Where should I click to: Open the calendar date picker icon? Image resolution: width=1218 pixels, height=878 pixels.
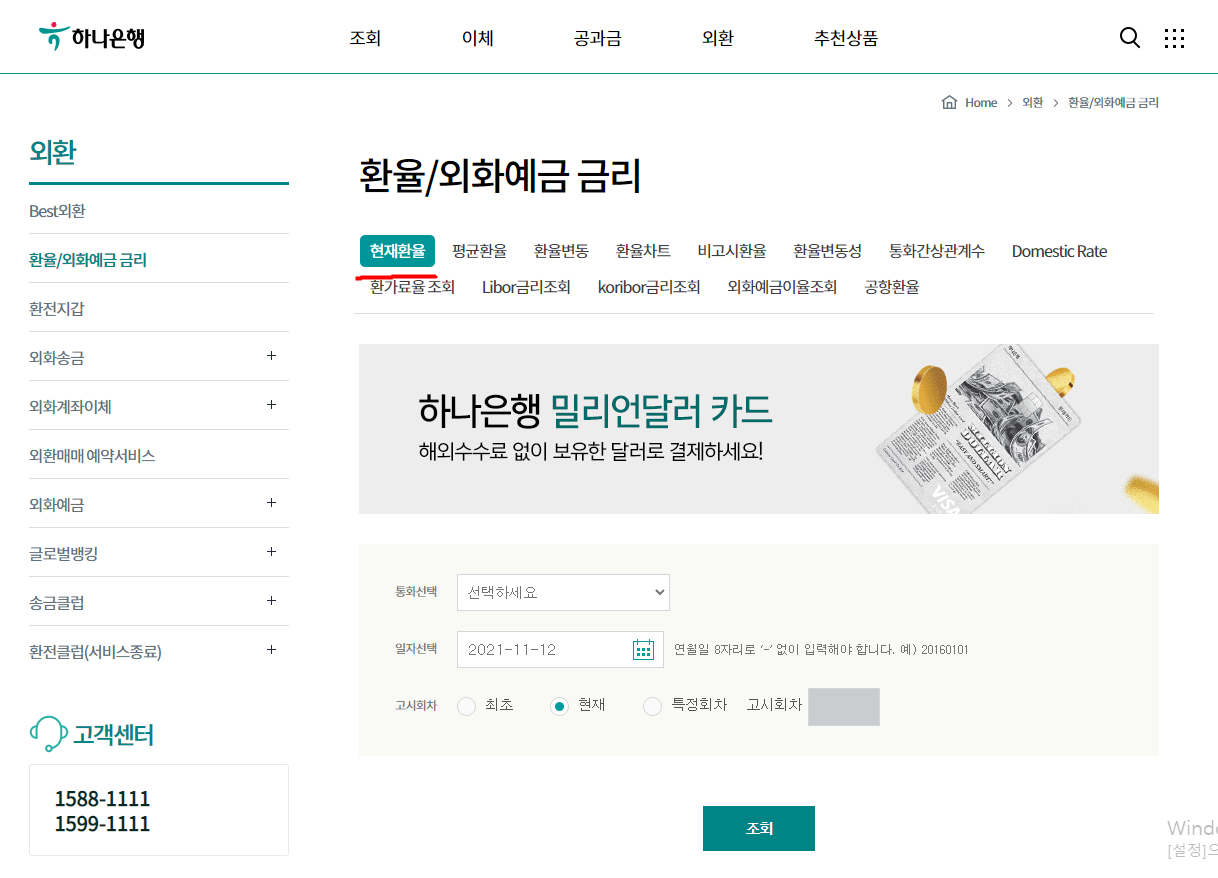[643, 650]
